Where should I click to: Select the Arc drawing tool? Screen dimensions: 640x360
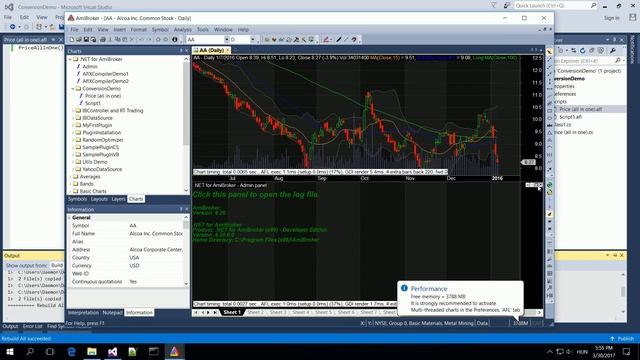(x=549, y=147)
